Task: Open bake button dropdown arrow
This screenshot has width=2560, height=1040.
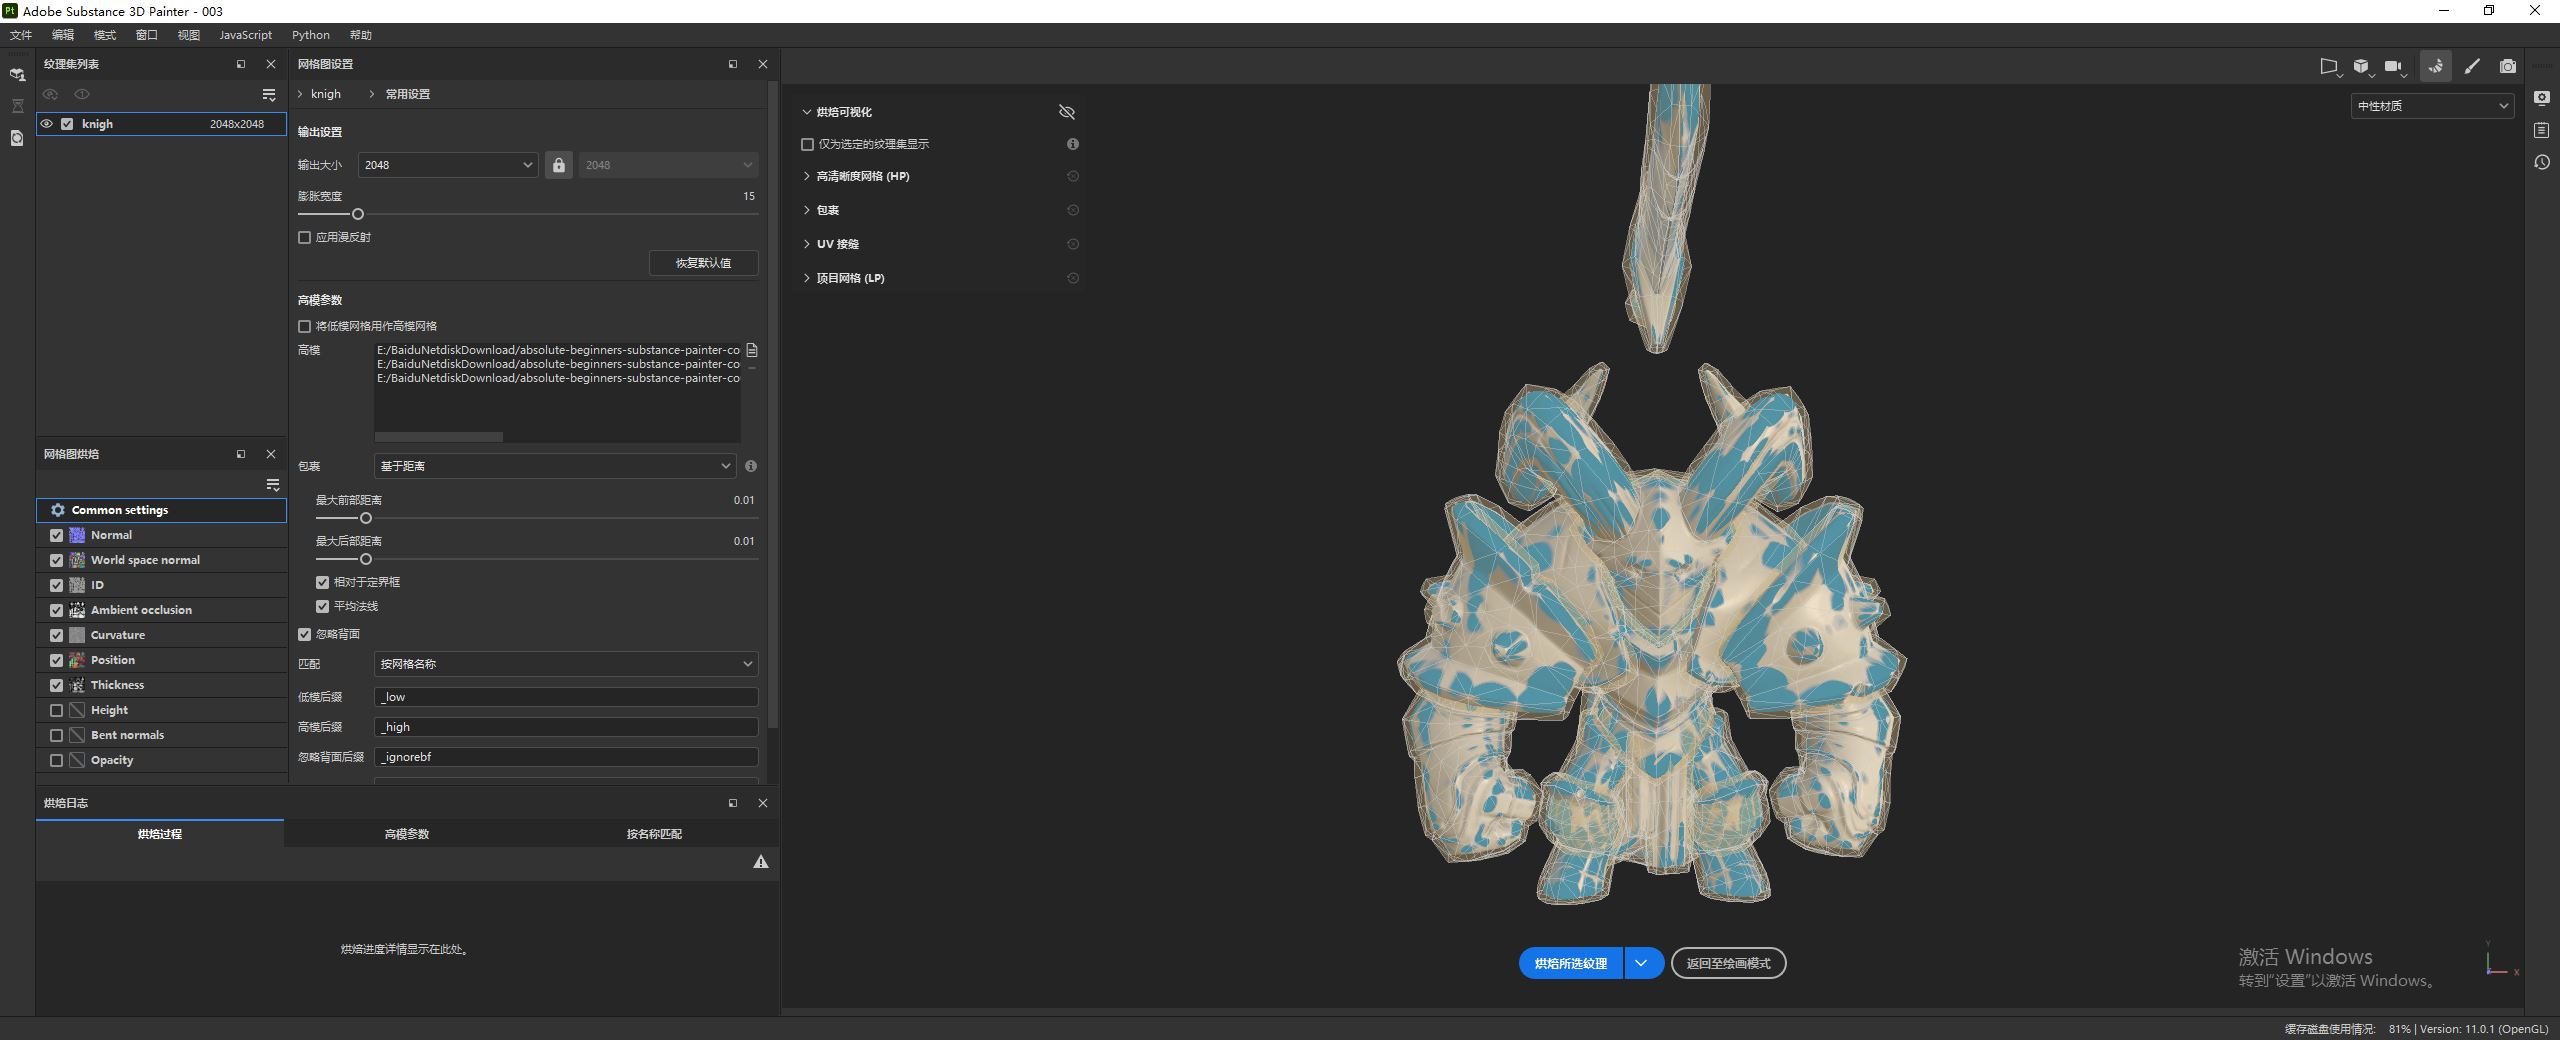Action: 1642,963
